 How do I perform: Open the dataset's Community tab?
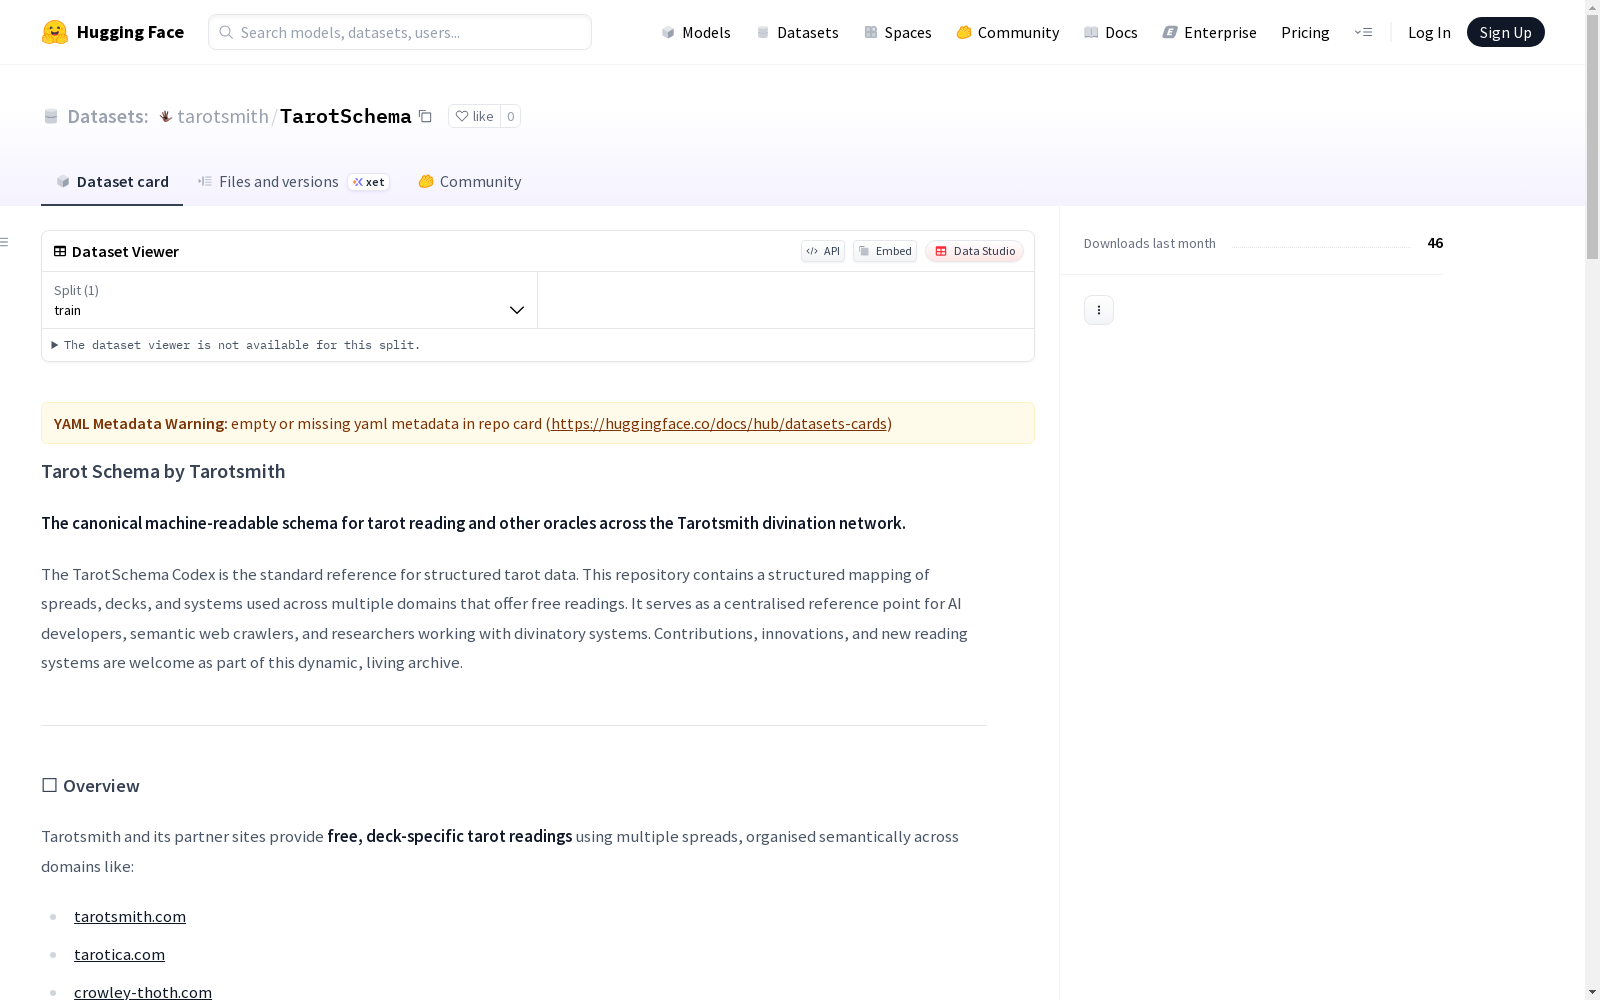[x=470, y=181]
